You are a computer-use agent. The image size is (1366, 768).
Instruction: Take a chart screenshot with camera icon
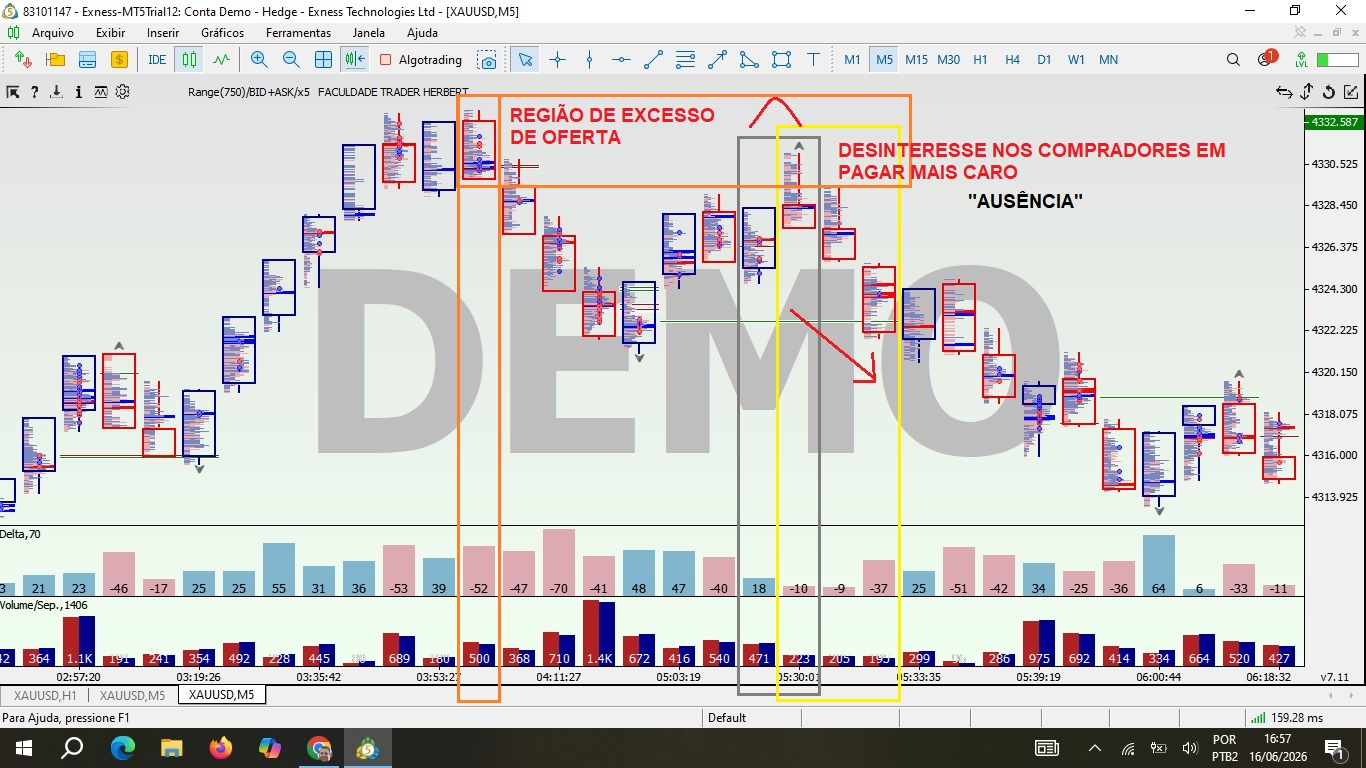click(x=487, y=60)
